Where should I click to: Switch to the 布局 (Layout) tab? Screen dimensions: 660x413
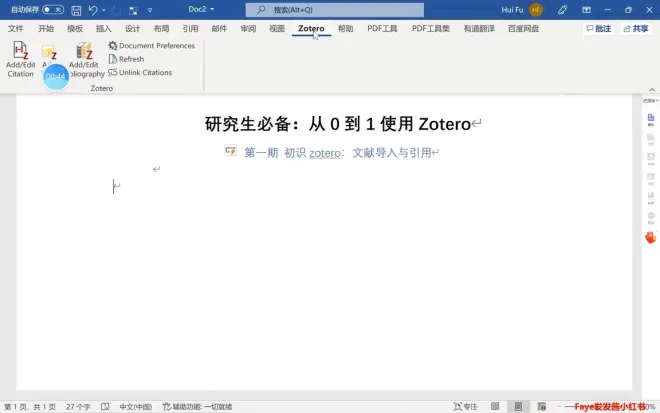[x=161, y=29]
